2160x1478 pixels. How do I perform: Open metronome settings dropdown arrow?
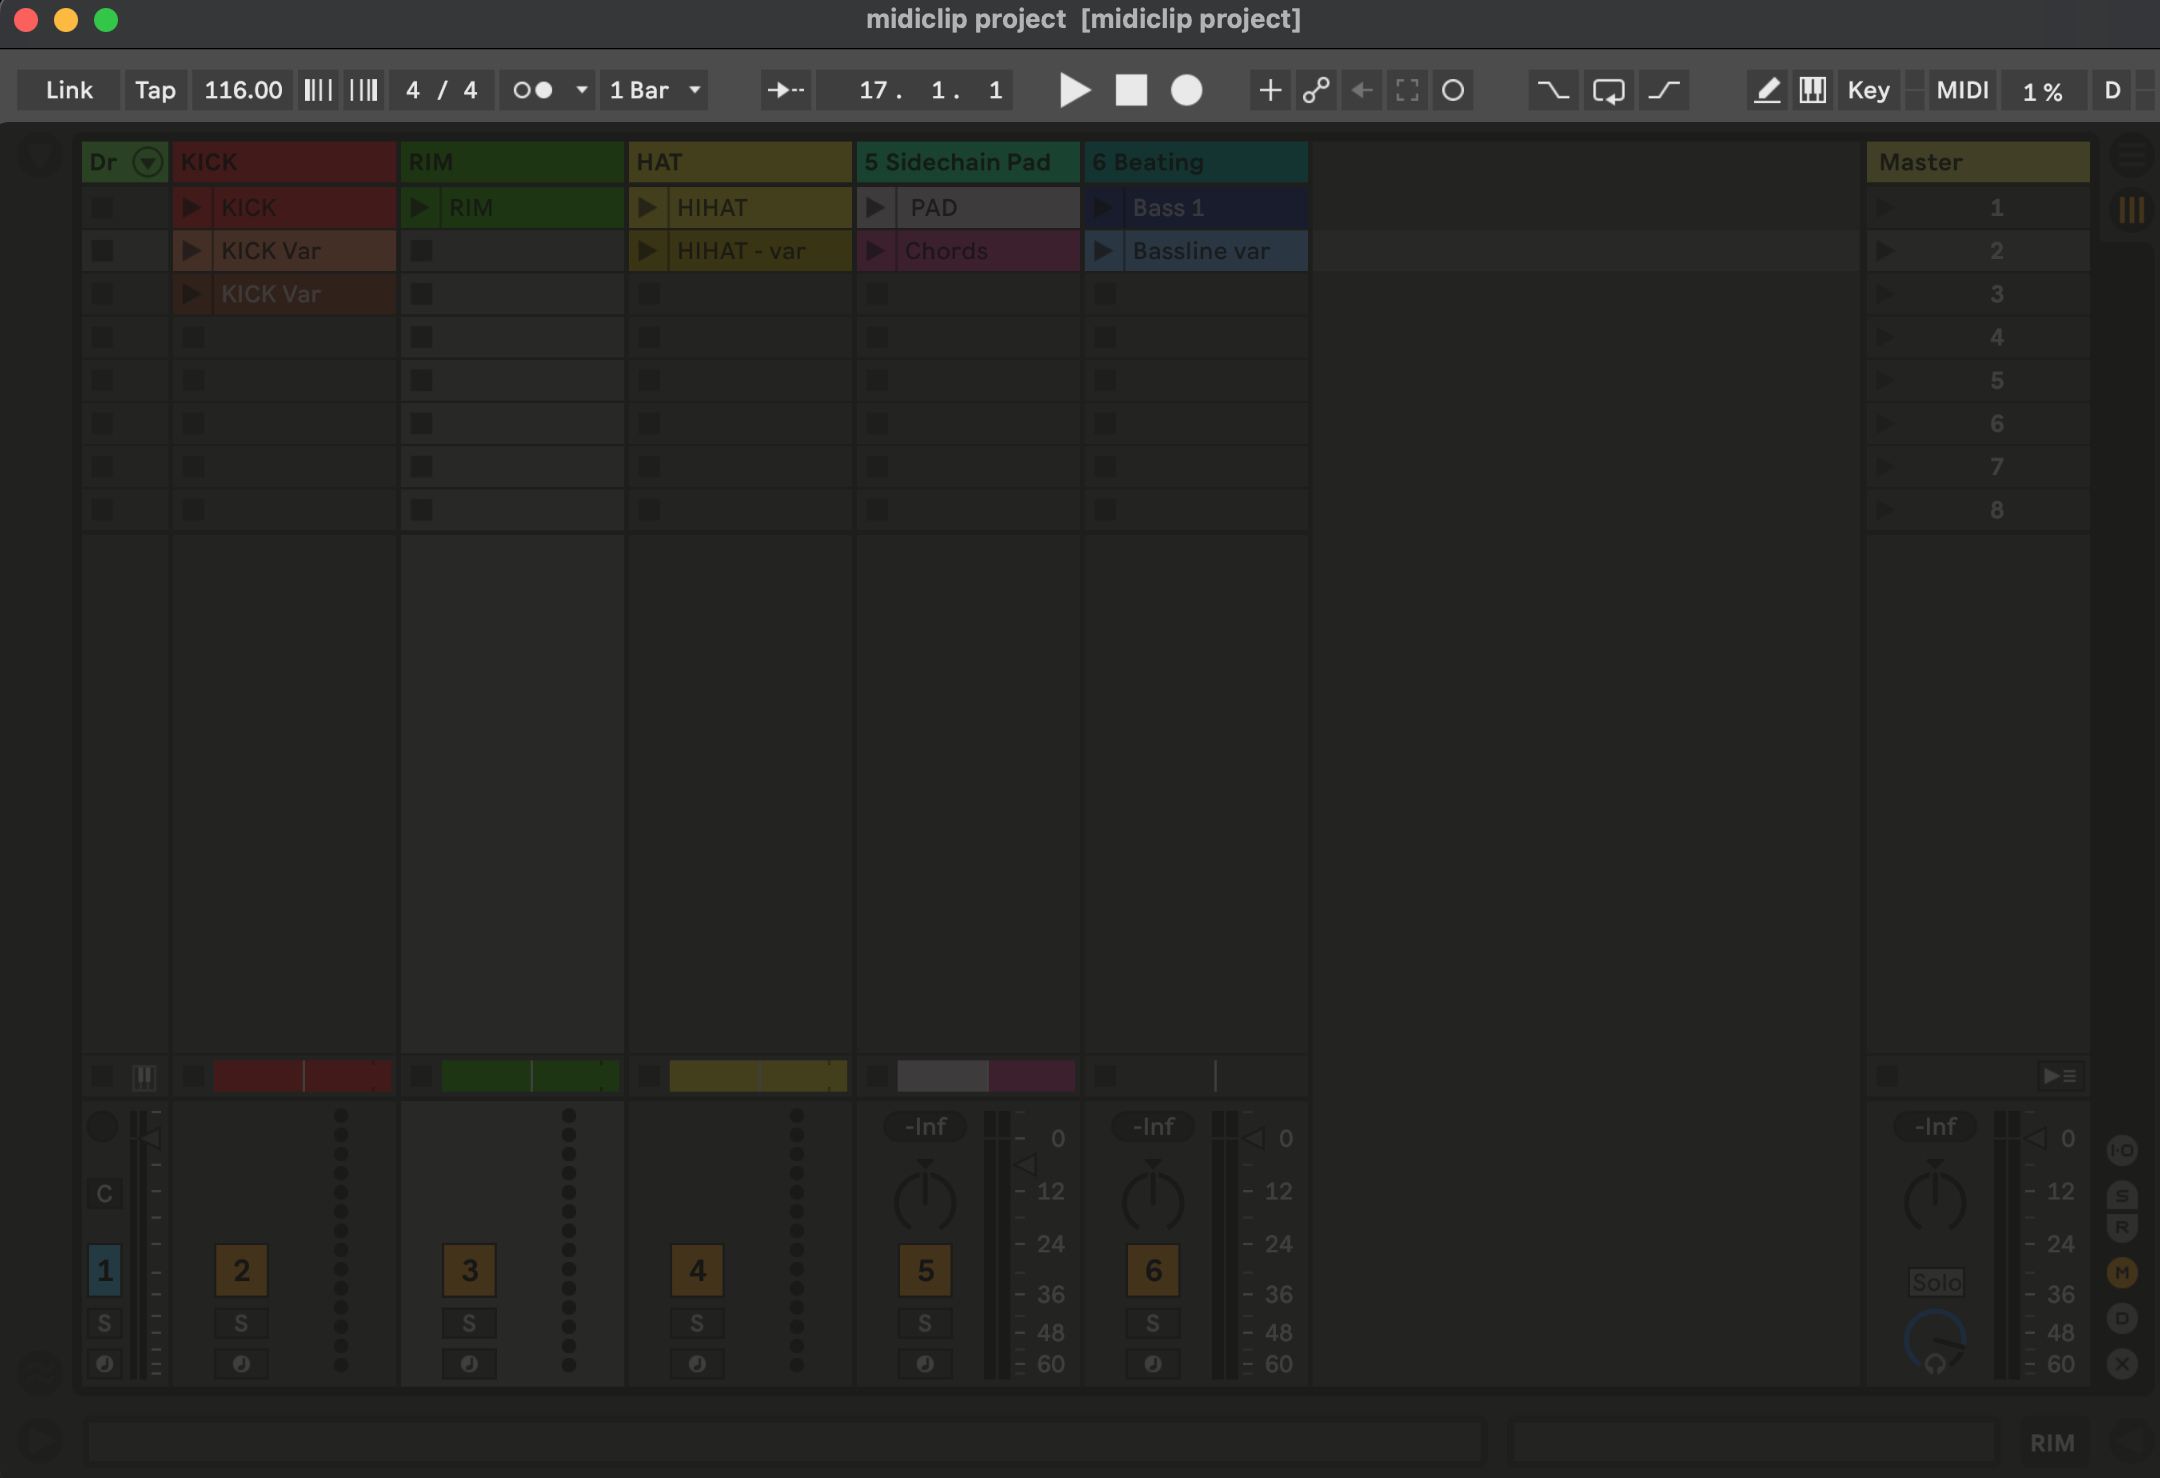(582, 90)
